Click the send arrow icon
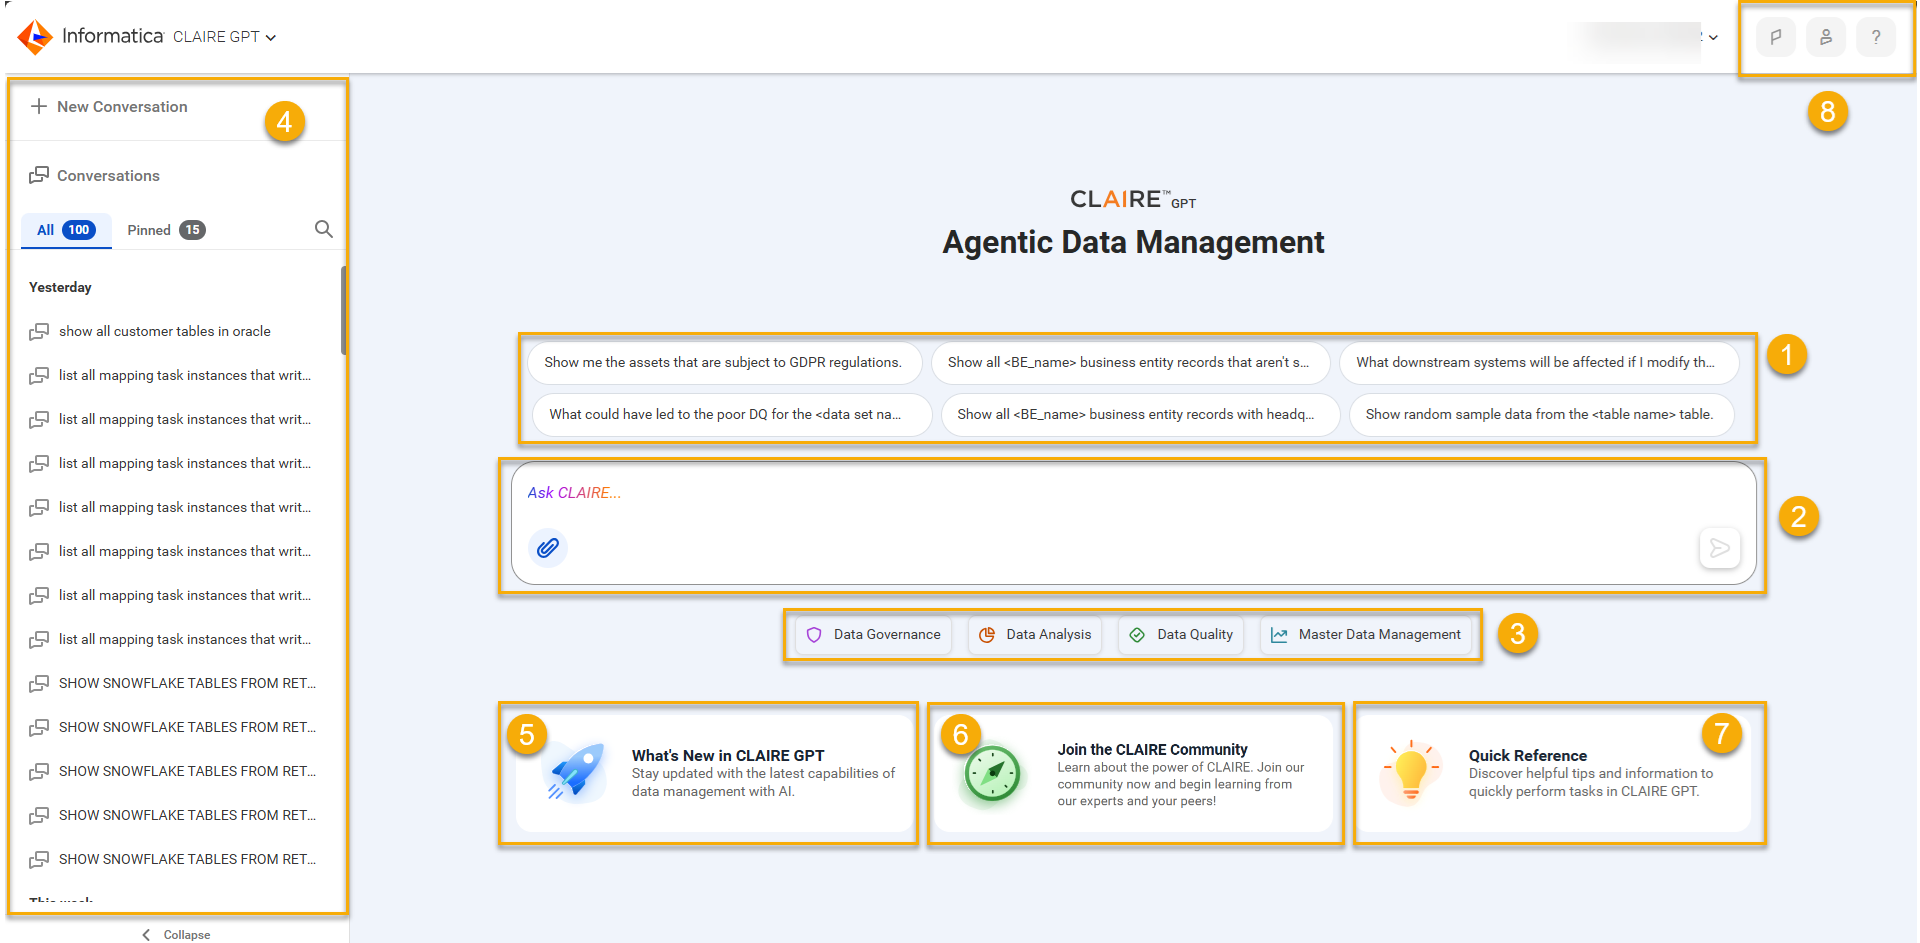The image size is (1920, 943). (1719, 548)
